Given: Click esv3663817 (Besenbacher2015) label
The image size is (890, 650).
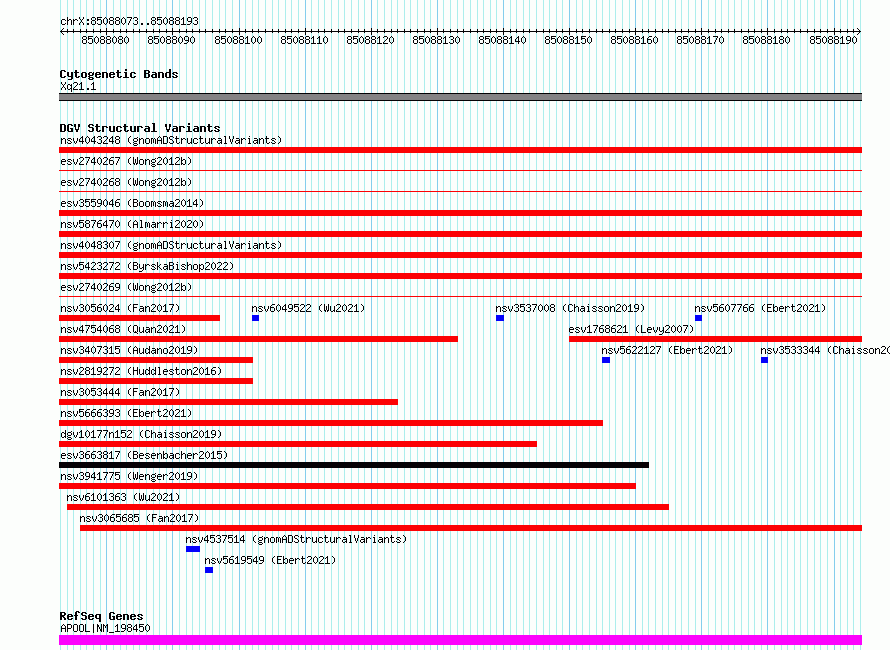Looking at the screenshot, I should (144, 455).
